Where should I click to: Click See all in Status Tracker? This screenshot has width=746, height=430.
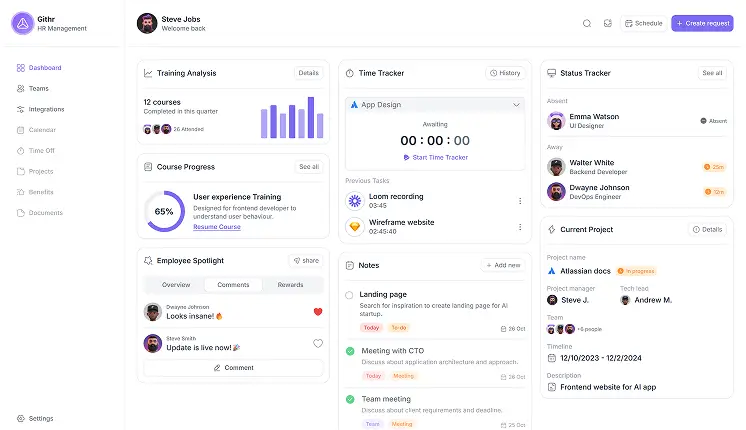(x=712, y=73)
